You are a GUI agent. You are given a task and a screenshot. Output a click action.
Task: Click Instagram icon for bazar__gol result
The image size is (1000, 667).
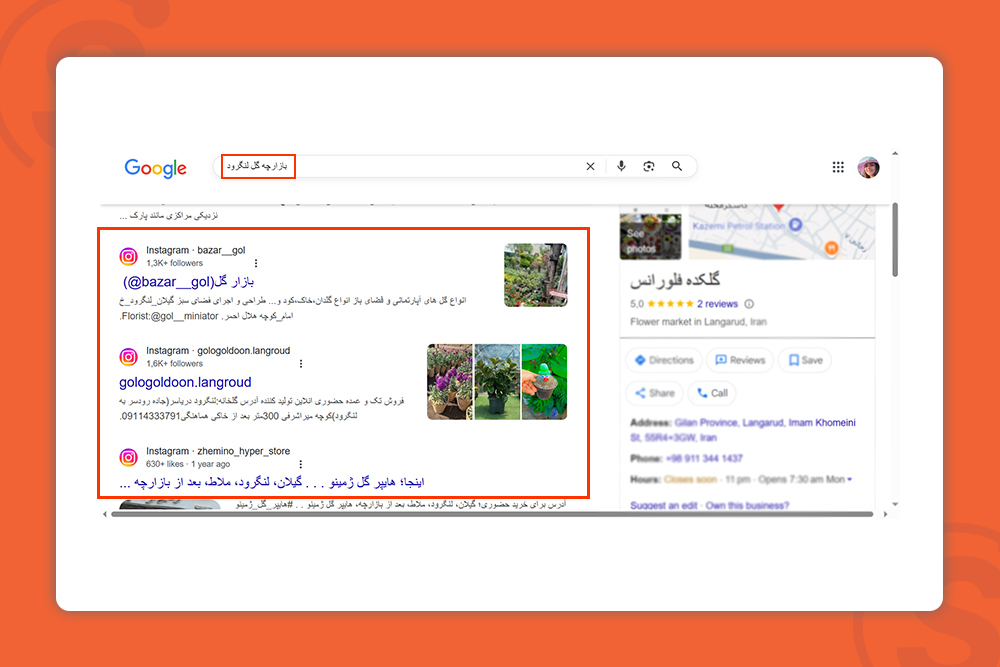point(129,256)
